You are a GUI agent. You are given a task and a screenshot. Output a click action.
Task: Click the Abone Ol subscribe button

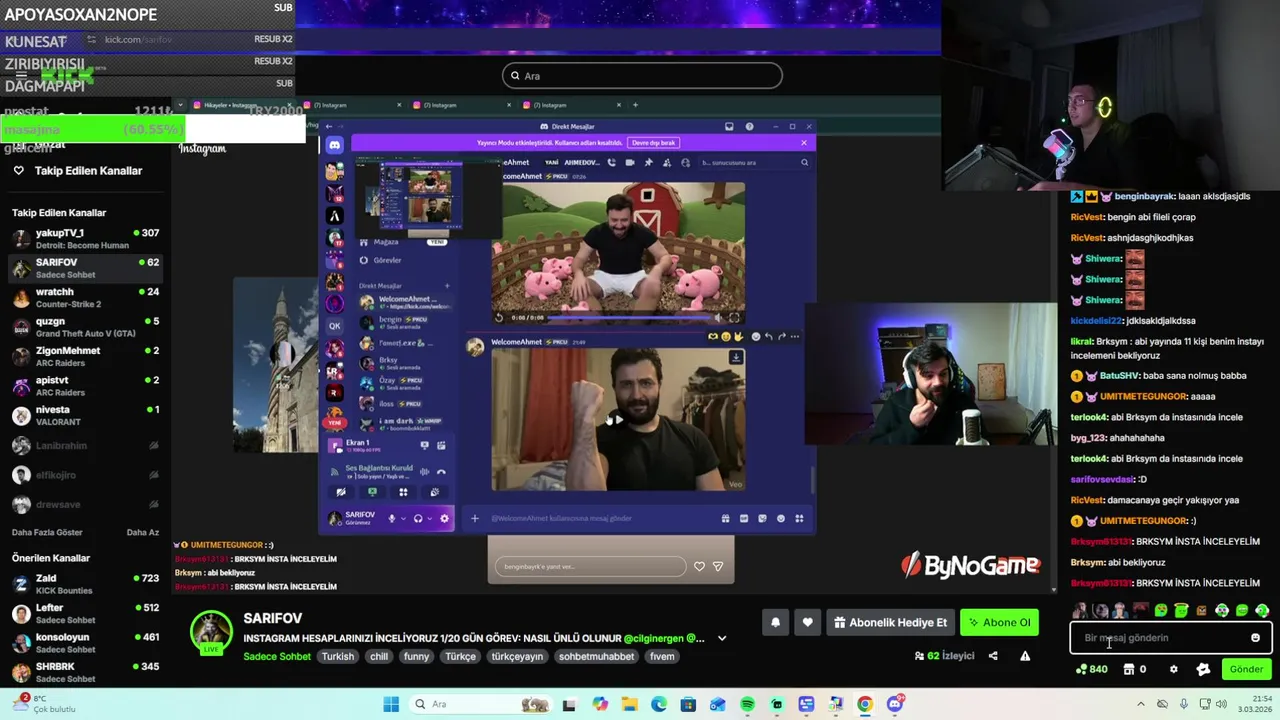click(x=999, y=622)
